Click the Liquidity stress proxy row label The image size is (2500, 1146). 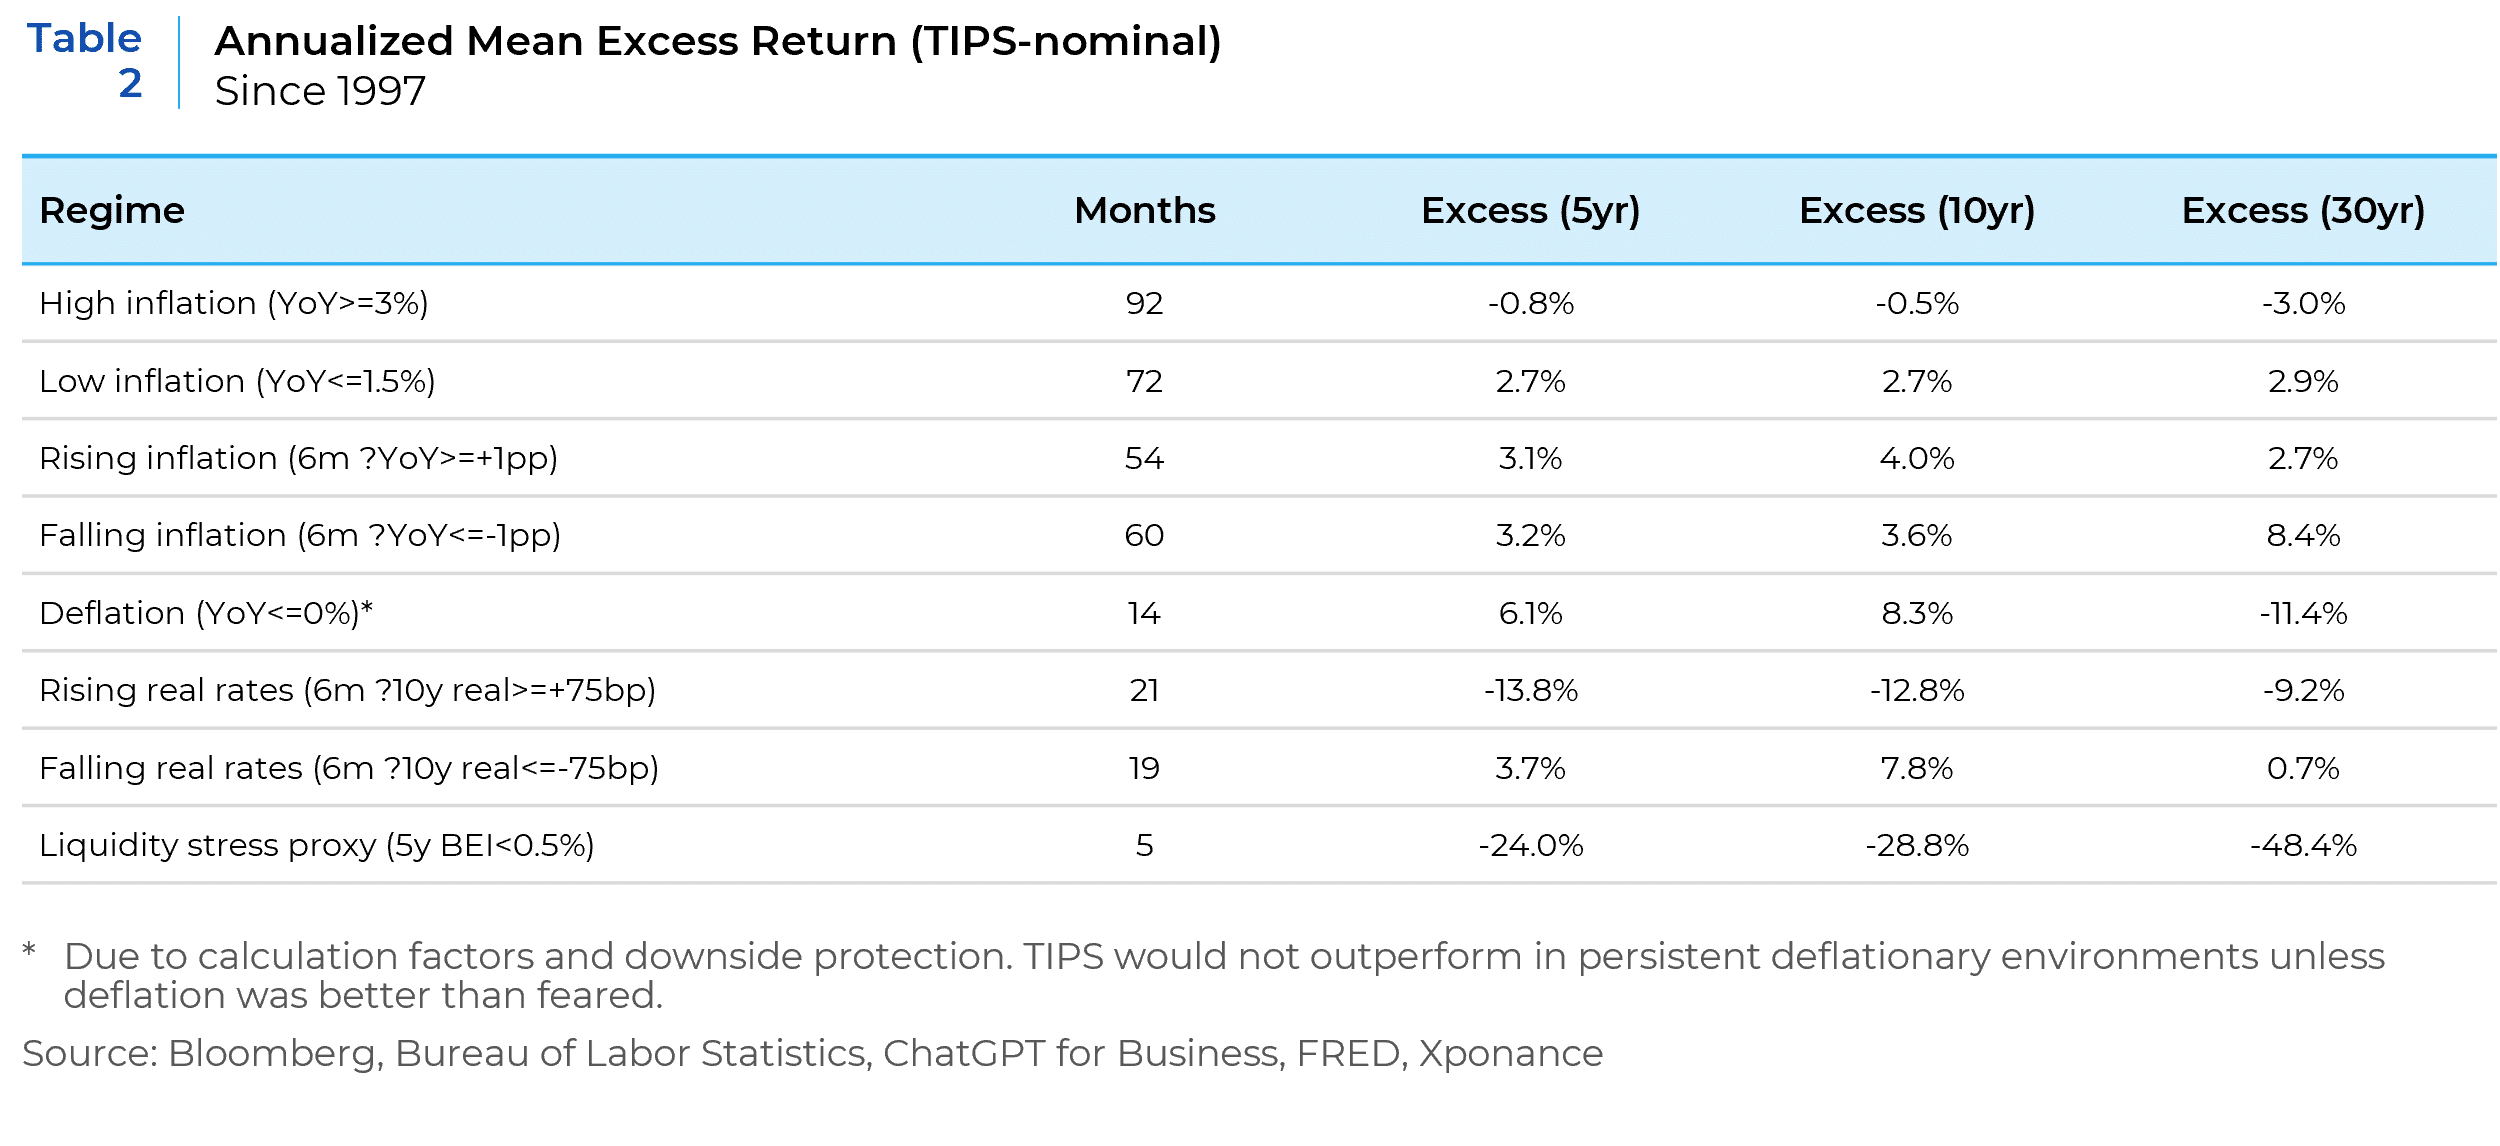coord(316,845)
